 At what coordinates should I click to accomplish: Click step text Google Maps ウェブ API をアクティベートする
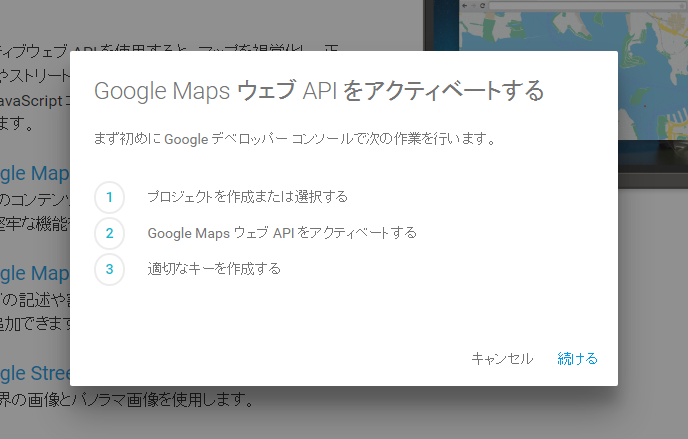282,233
